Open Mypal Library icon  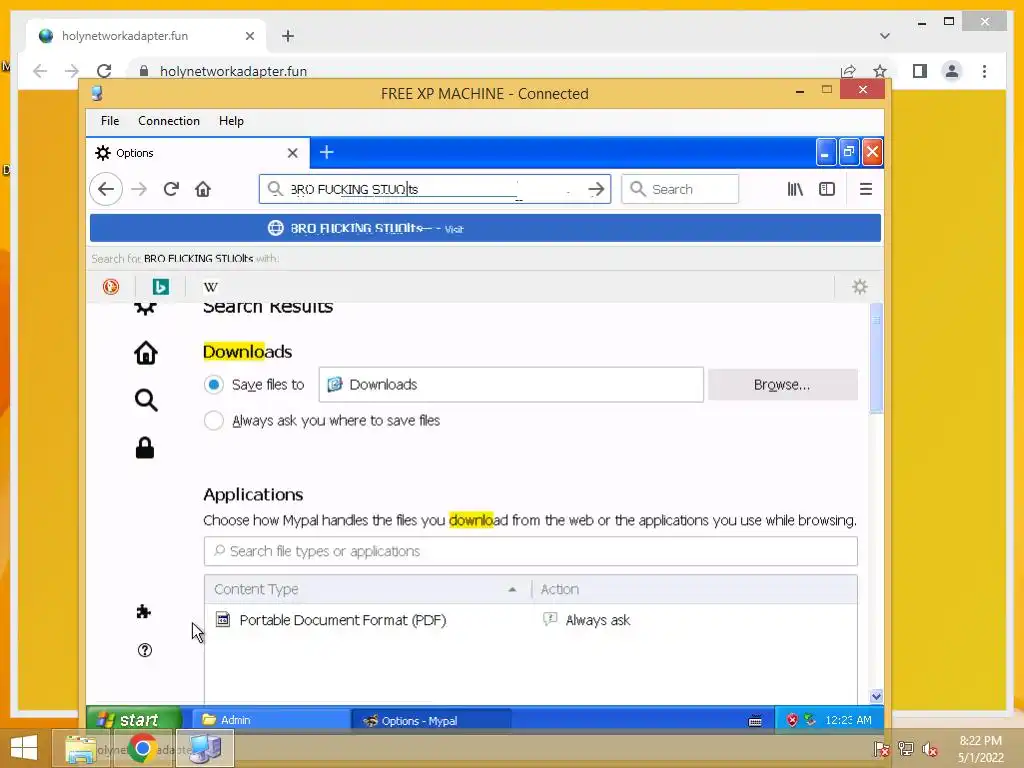(x=795, y=189)
